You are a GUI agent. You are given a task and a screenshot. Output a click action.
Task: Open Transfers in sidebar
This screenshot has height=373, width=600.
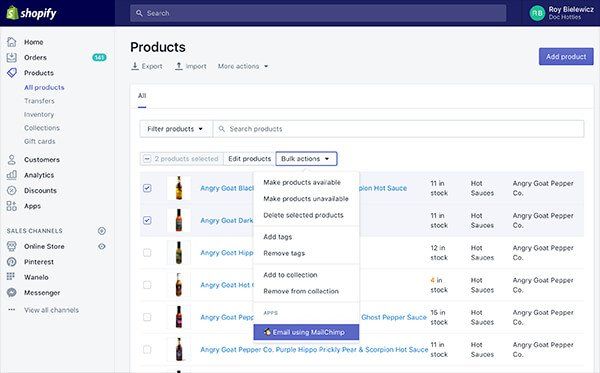click(39, 101)
